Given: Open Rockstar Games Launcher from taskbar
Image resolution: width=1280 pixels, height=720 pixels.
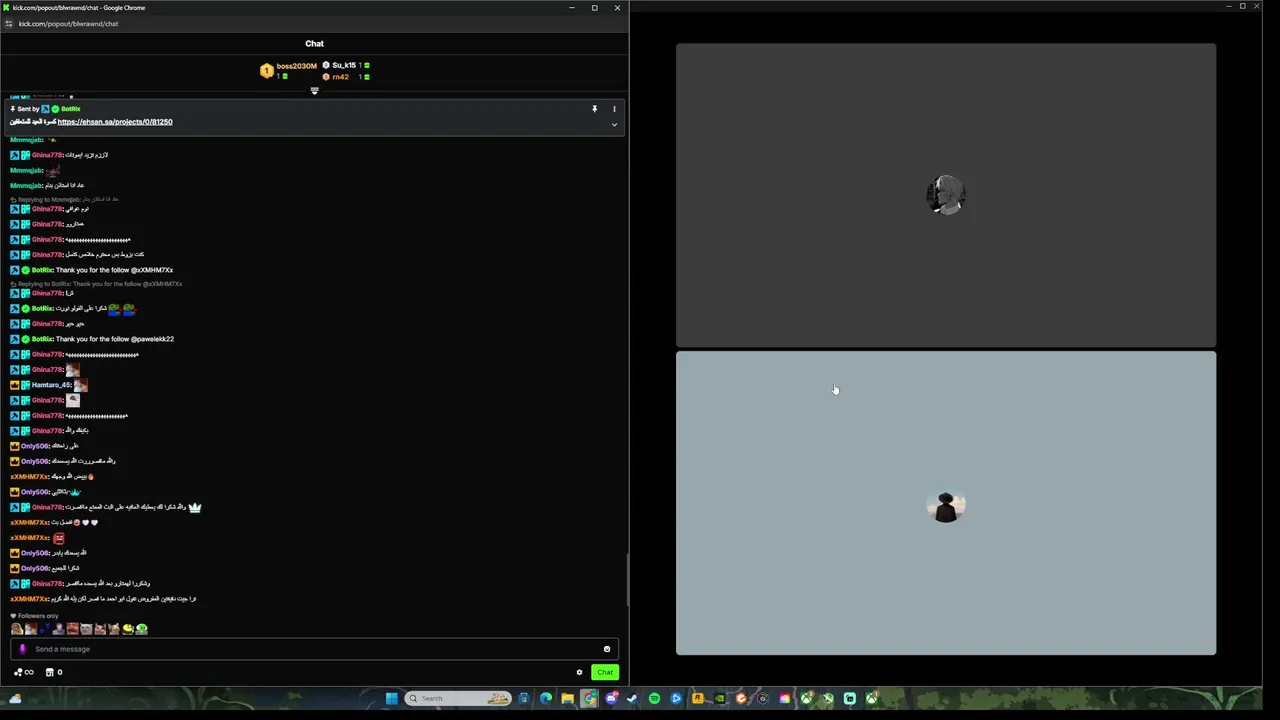Looking at the screenshot, I should pyautogui.click(x=698, y=698).
